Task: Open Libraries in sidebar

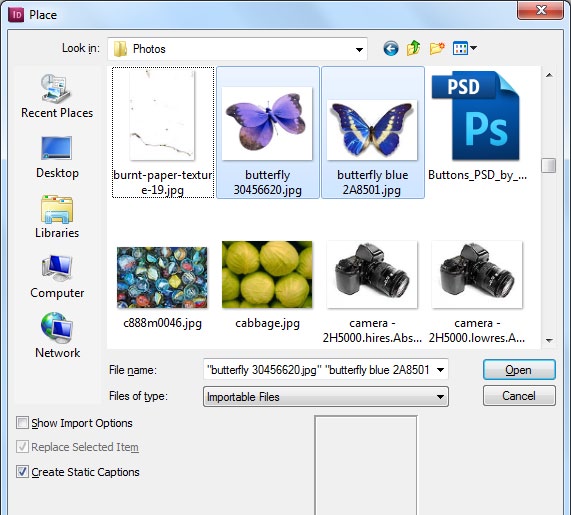Action: pyautogui.click(x=57, y=217)
